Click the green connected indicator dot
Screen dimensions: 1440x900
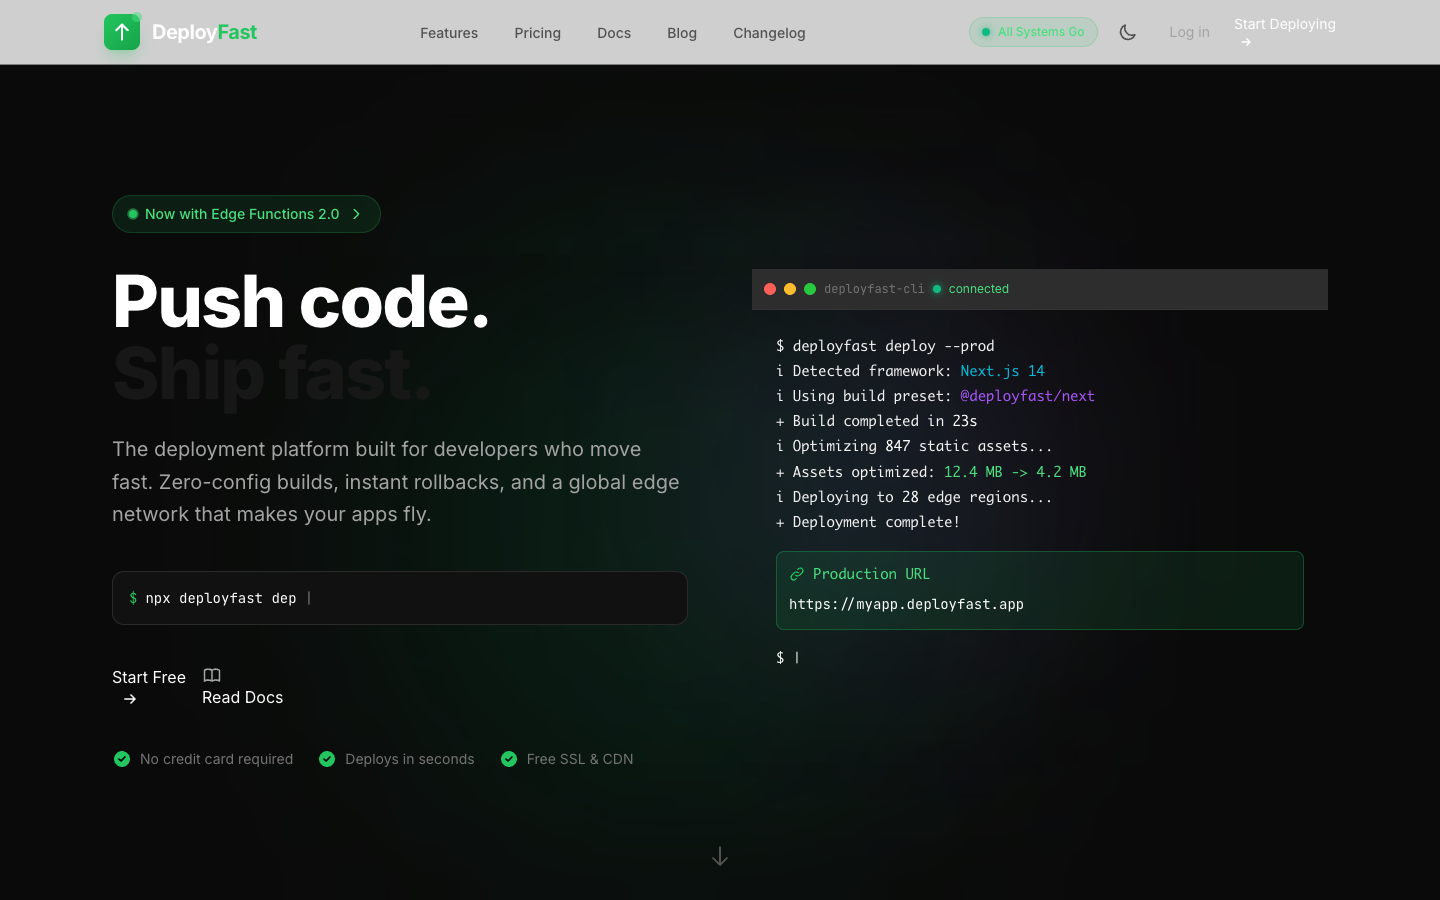click(937, 289)
